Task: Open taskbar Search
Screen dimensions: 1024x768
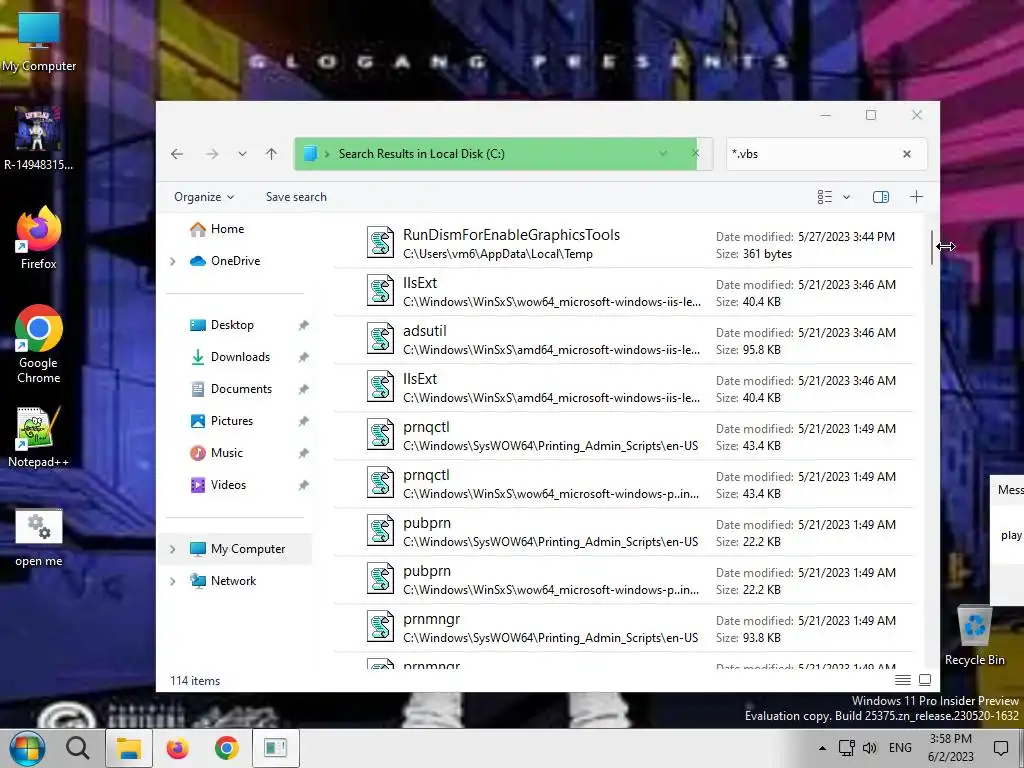Action: tap(78, 748)
